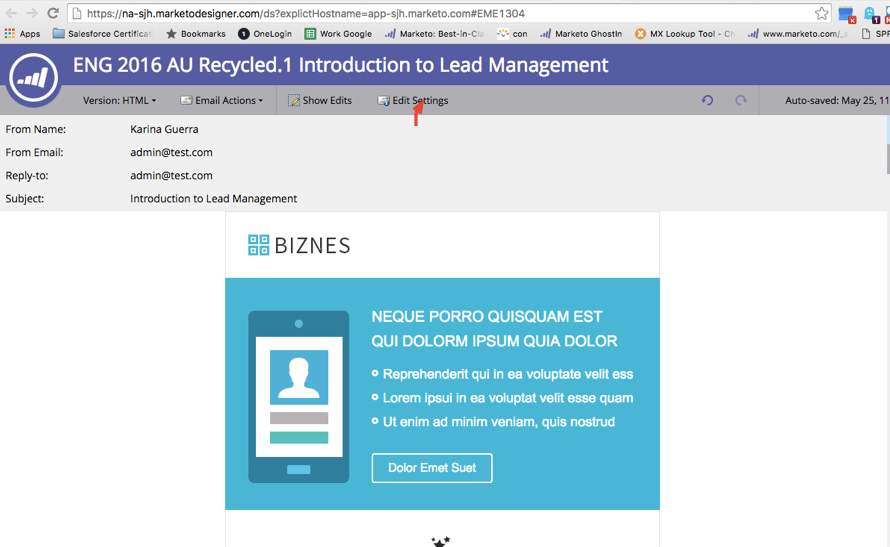Click the browser address bar
Screen dimensions: 890x547
pos(440,13)
